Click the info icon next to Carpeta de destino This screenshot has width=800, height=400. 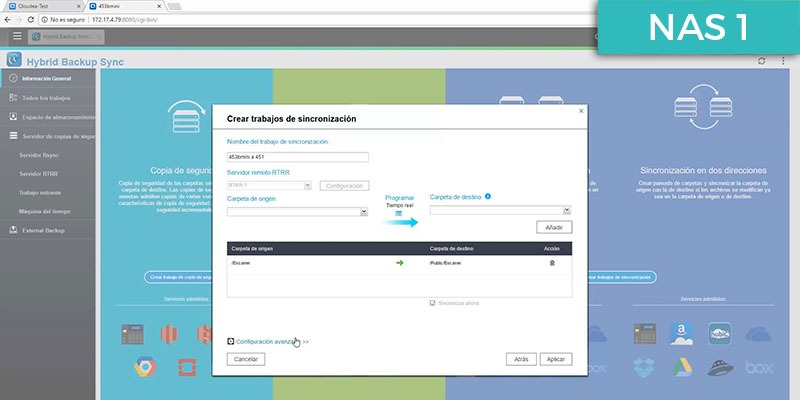[x=488, y=196]
